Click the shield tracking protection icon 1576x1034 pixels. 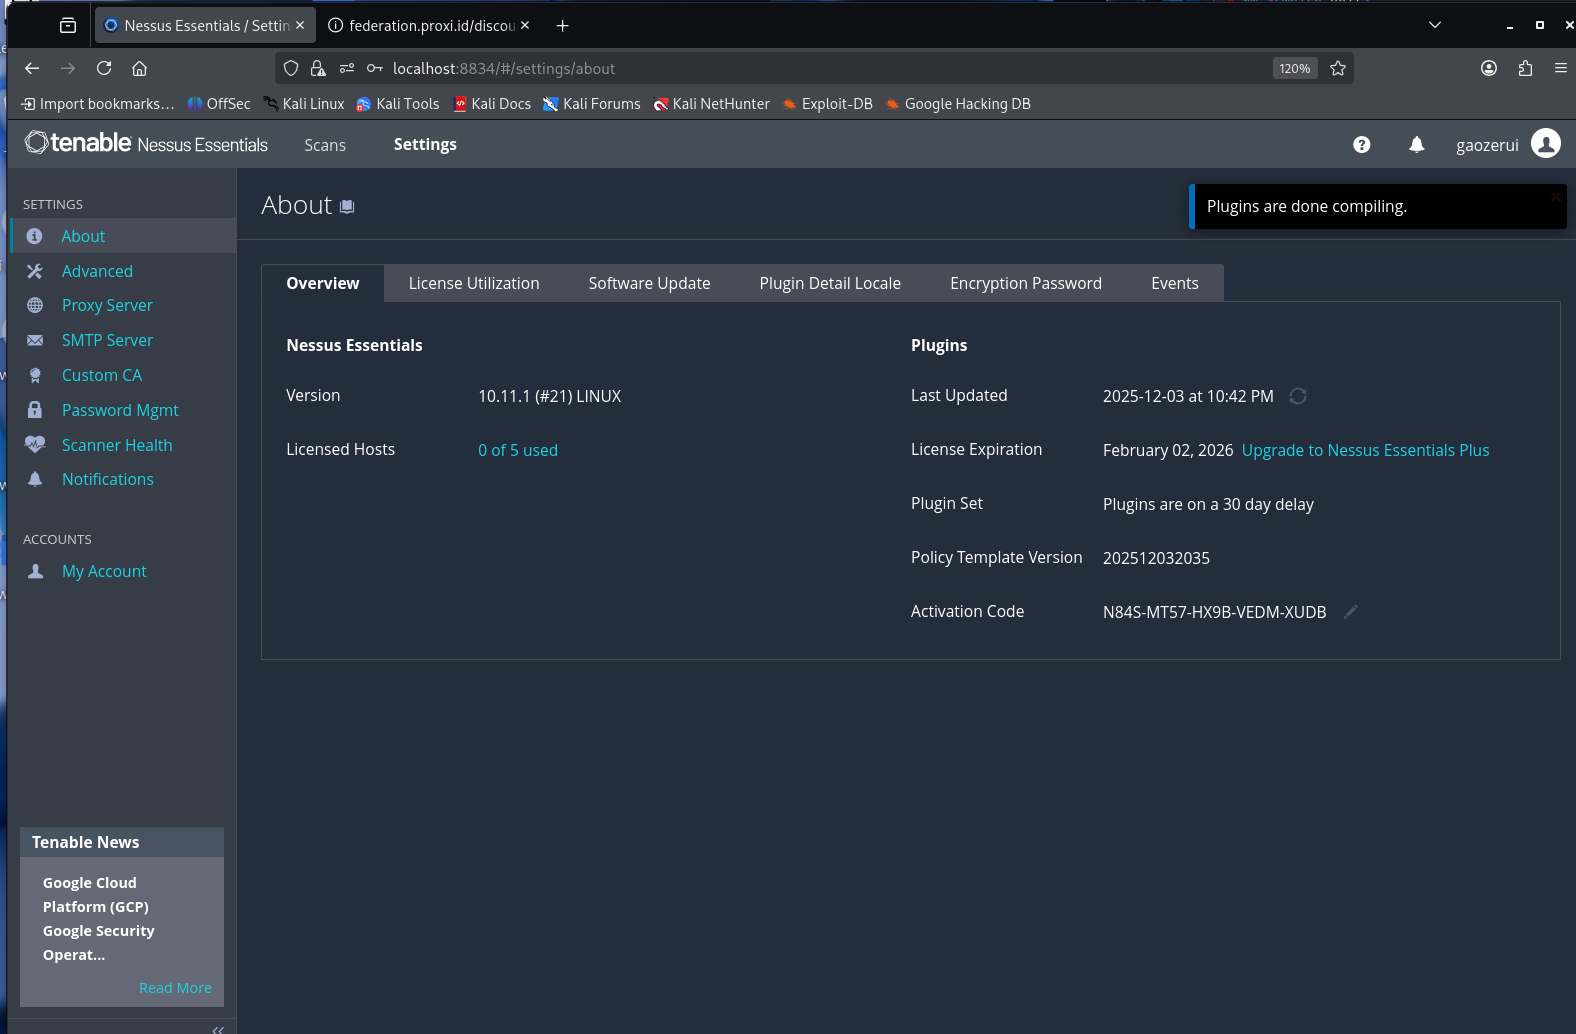291,68
